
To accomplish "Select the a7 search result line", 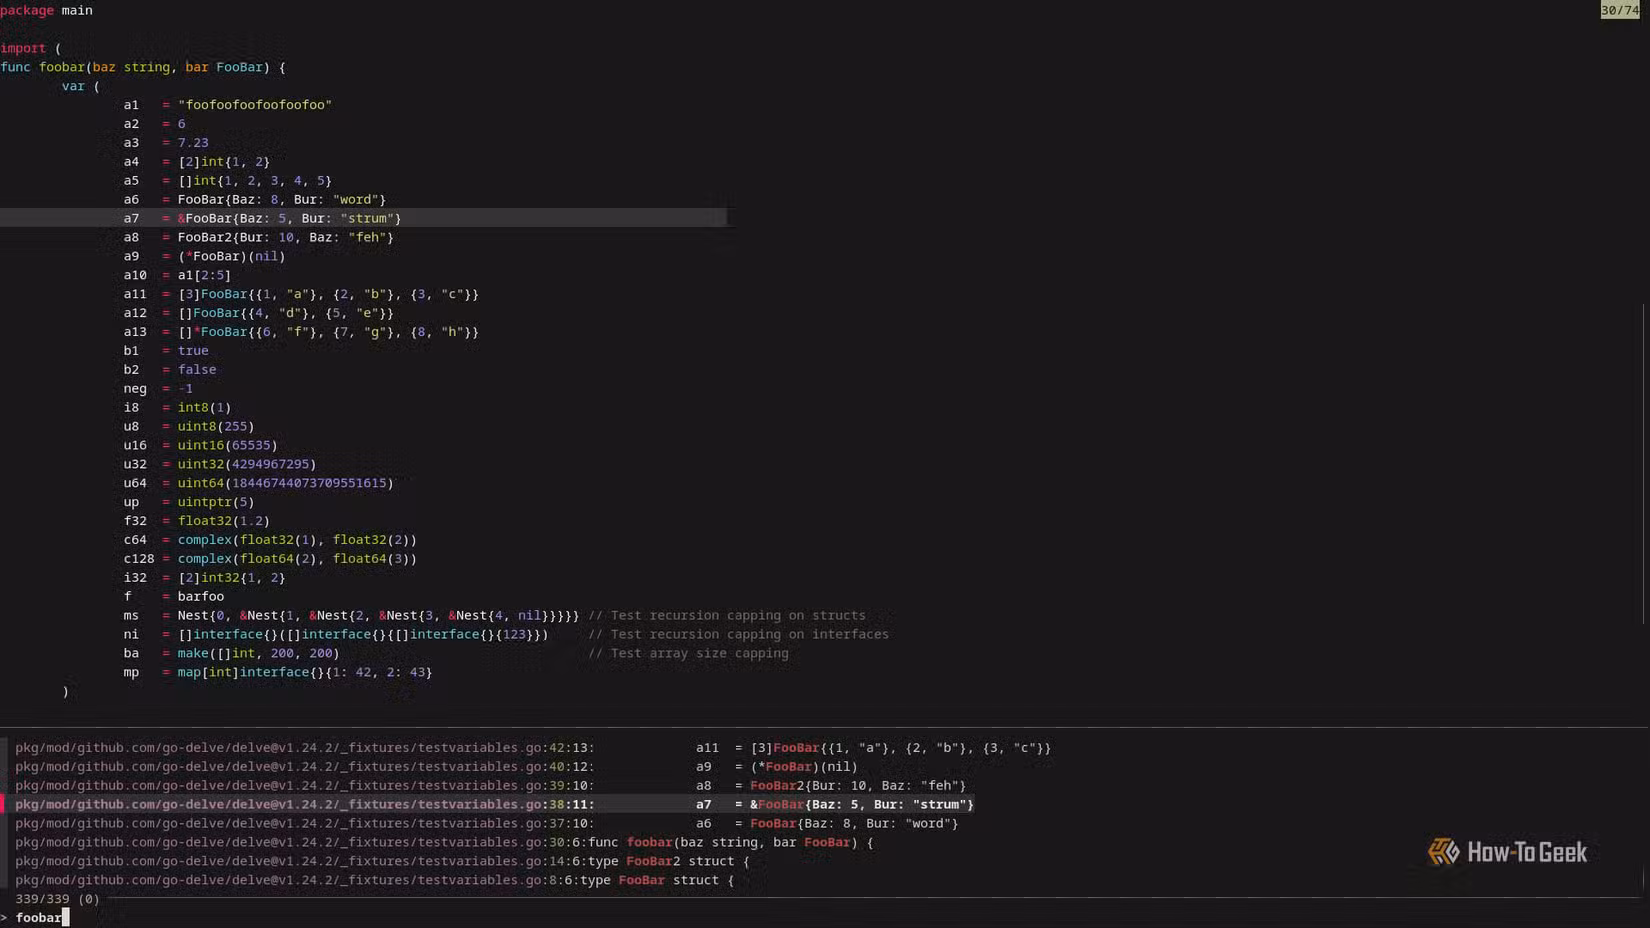I will [x=494, y=804].
